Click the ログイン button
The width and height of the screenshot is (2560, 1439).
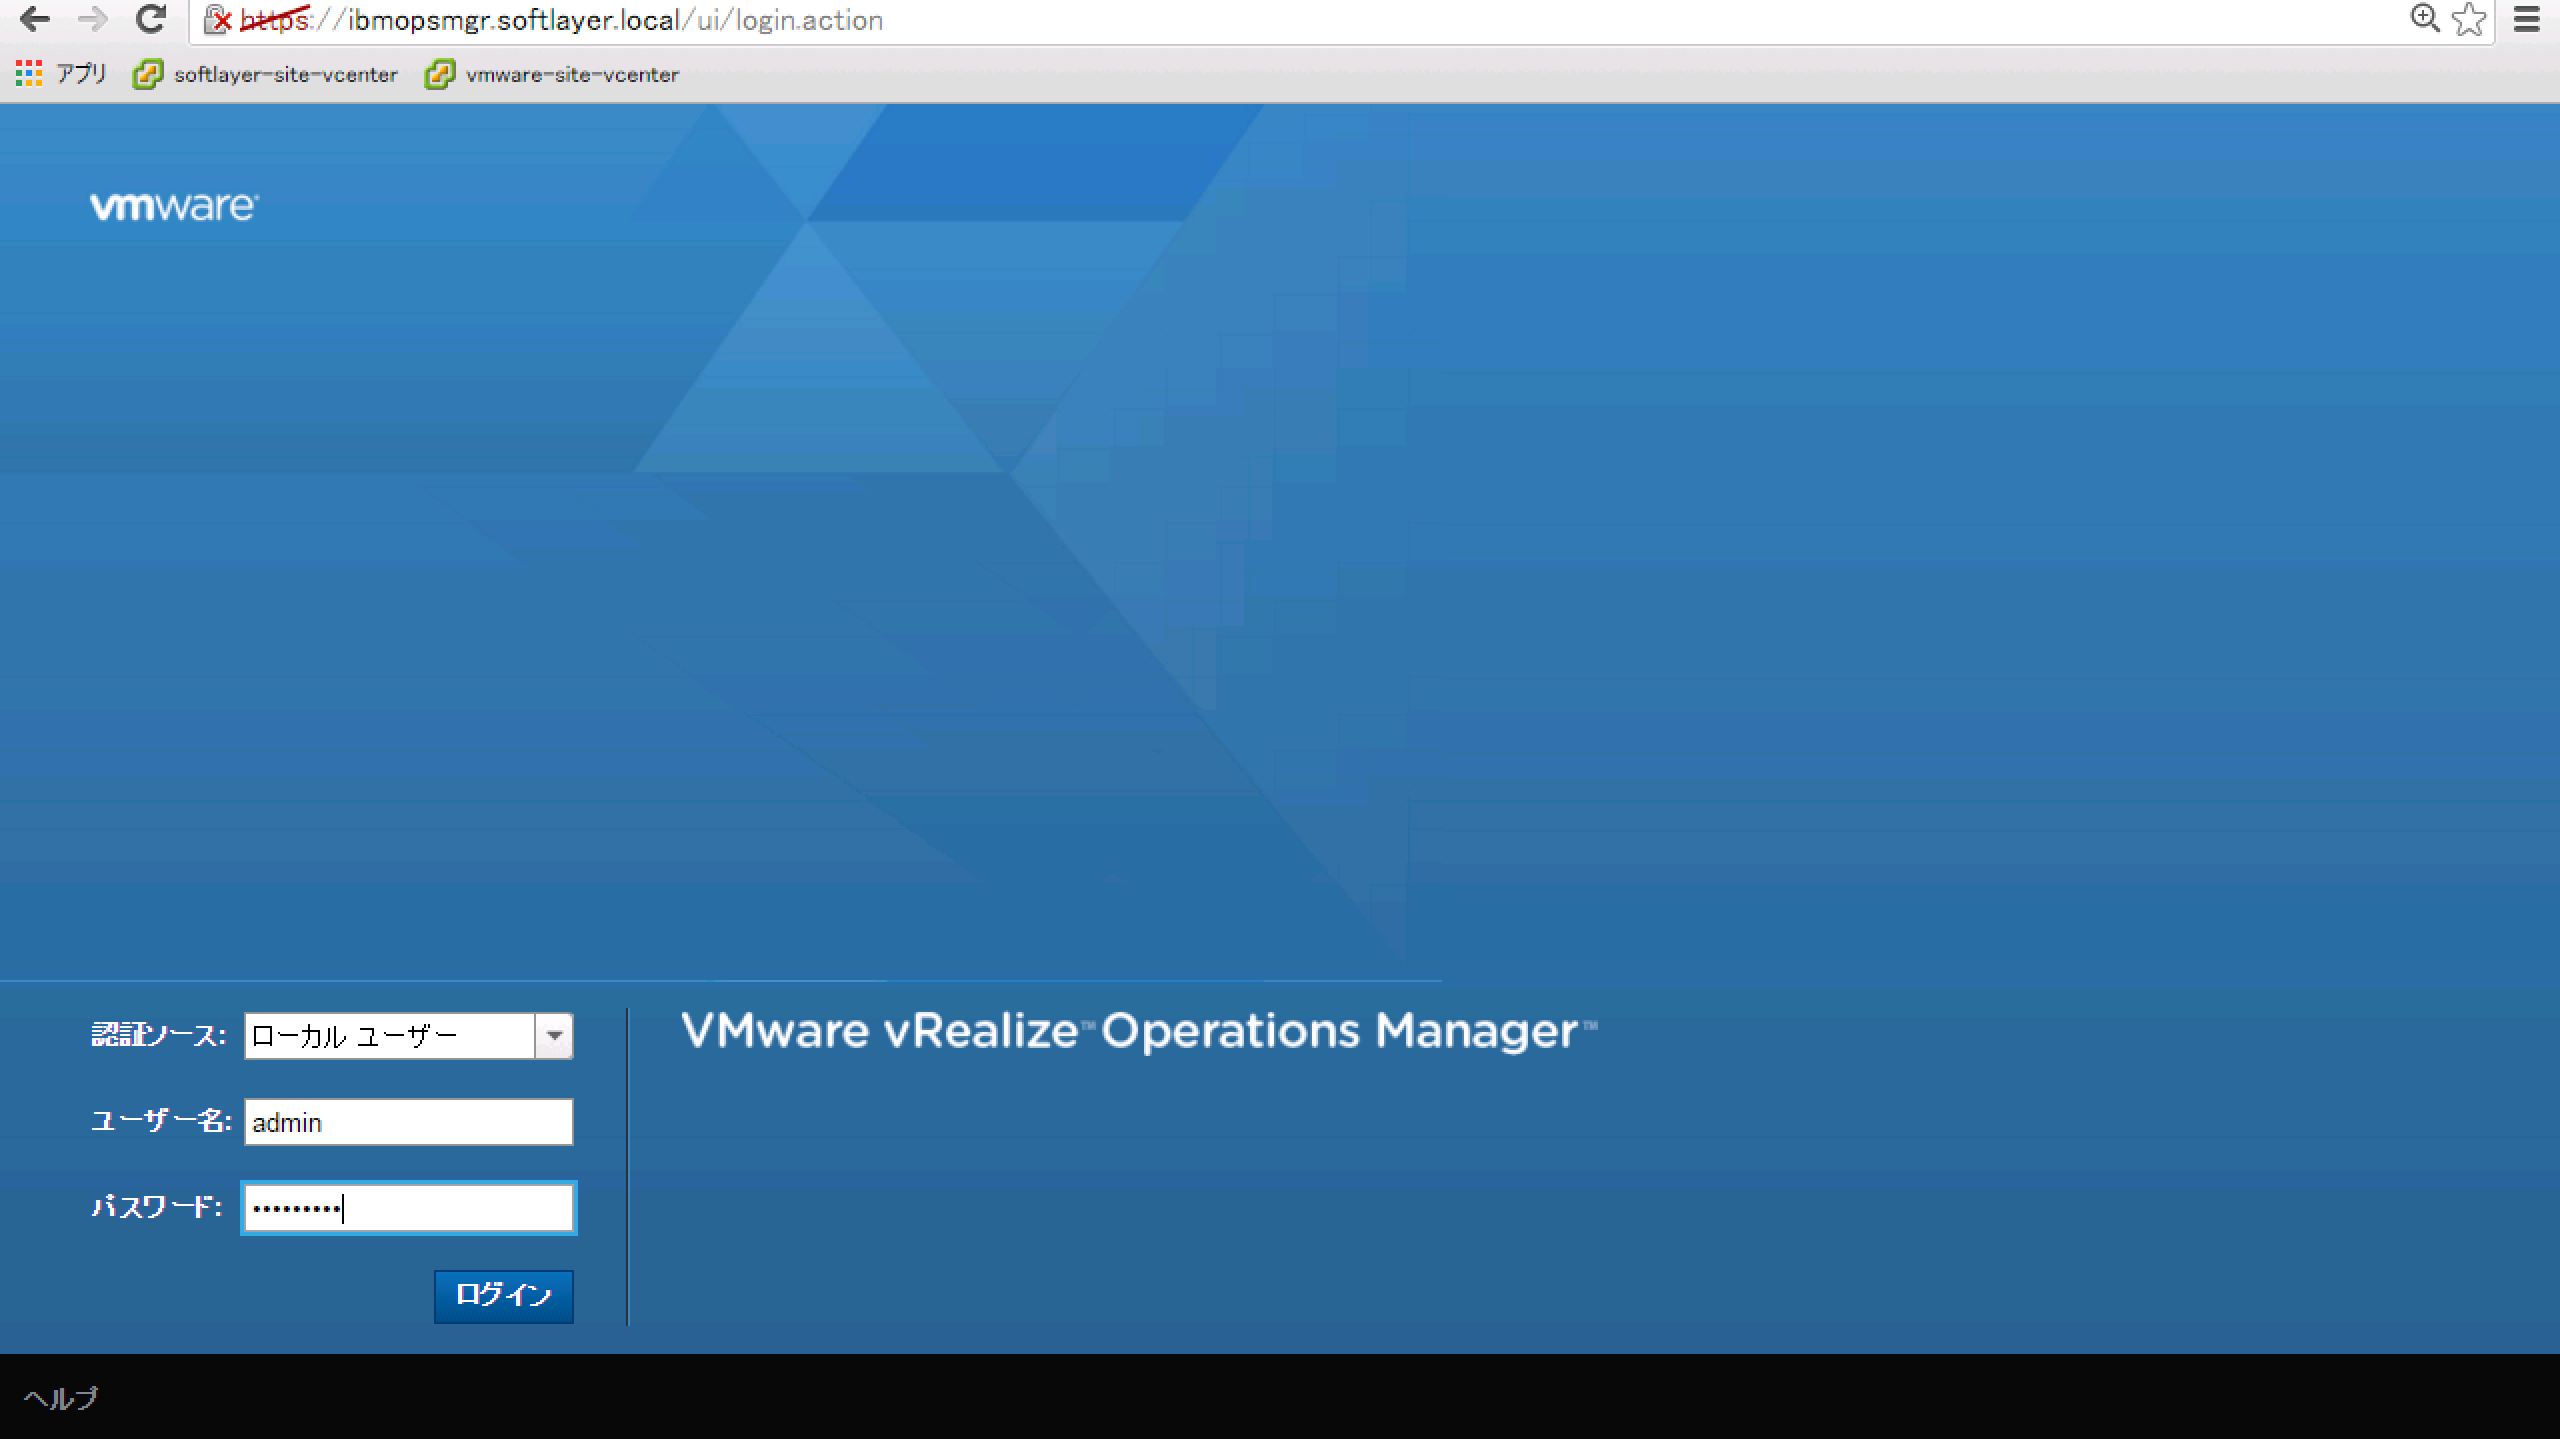click(503, 1296)
